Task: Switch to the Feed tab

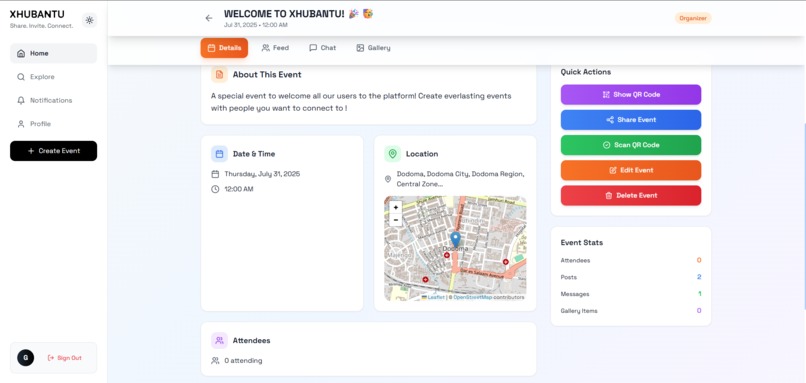Action: tap(275, 48)
